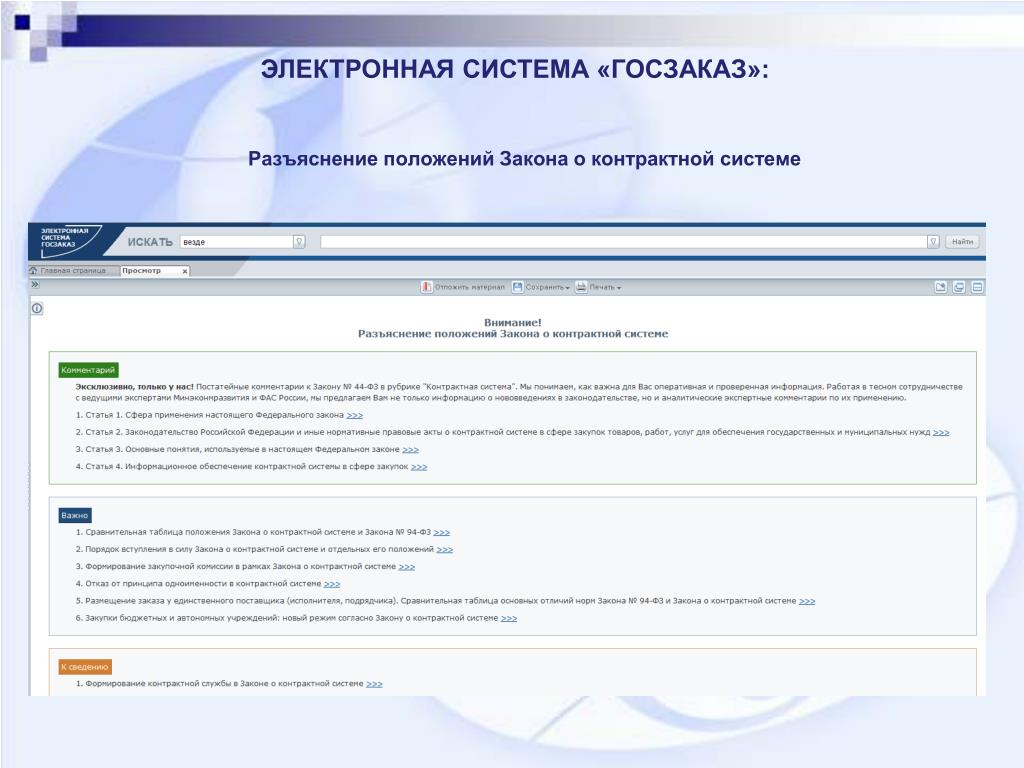Open the Порядок вступления в силу link
The image size is (1024, 768).
point(445,549)
